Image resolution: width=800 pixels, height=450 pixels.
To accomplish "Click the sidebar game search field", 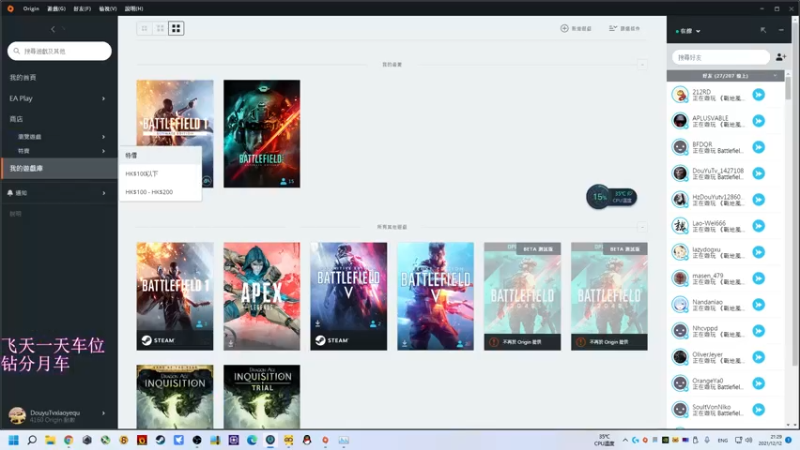I will coord(59,51).
